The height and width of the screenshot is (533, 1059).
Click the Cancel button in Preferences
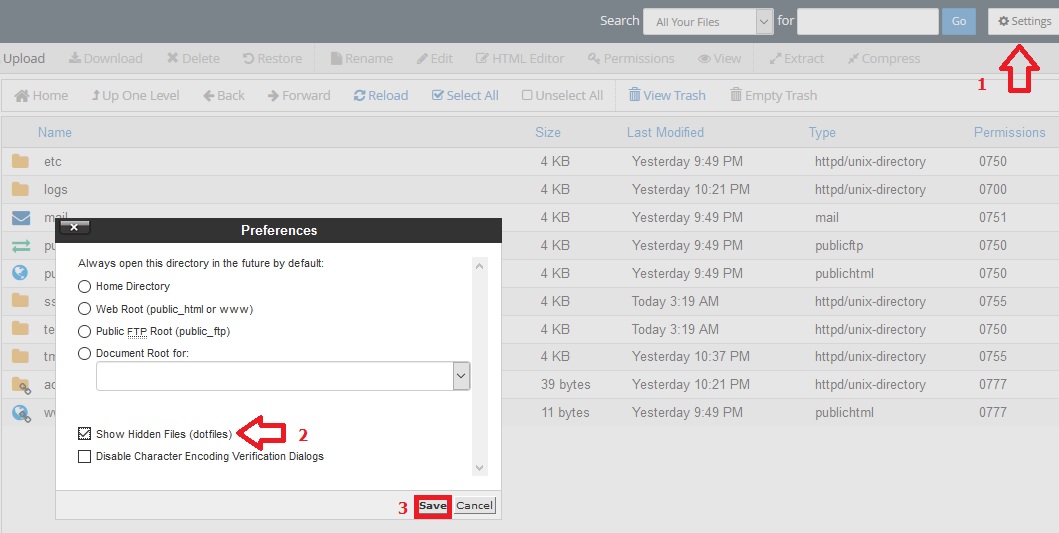474,505
